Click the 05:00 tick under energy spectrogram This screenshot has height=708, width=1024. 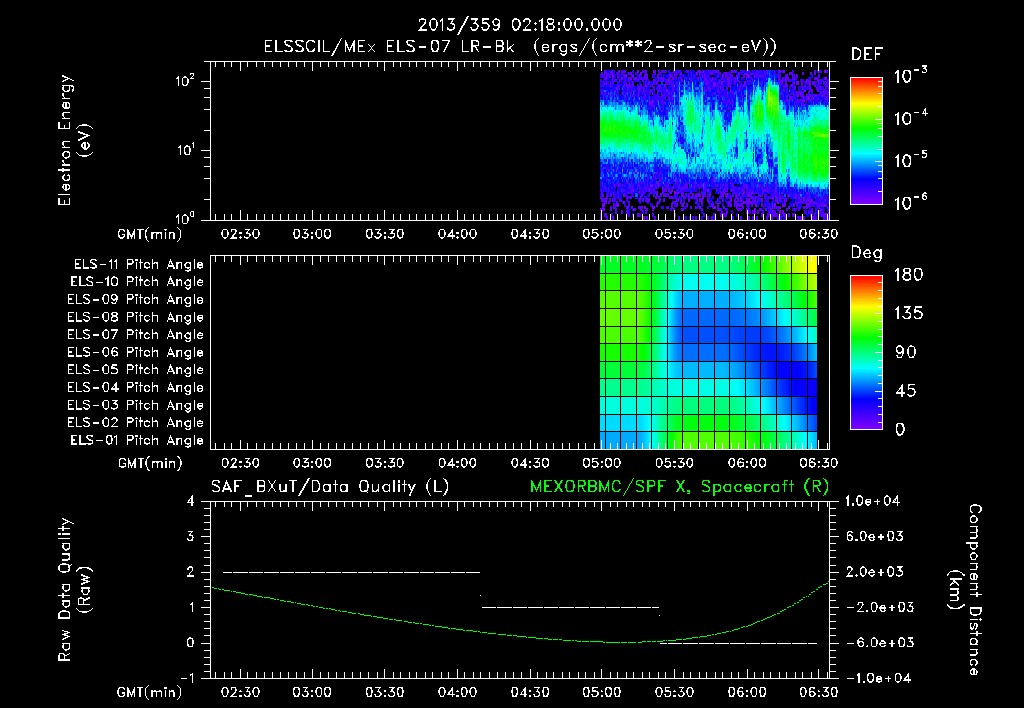tap(601, 234)
